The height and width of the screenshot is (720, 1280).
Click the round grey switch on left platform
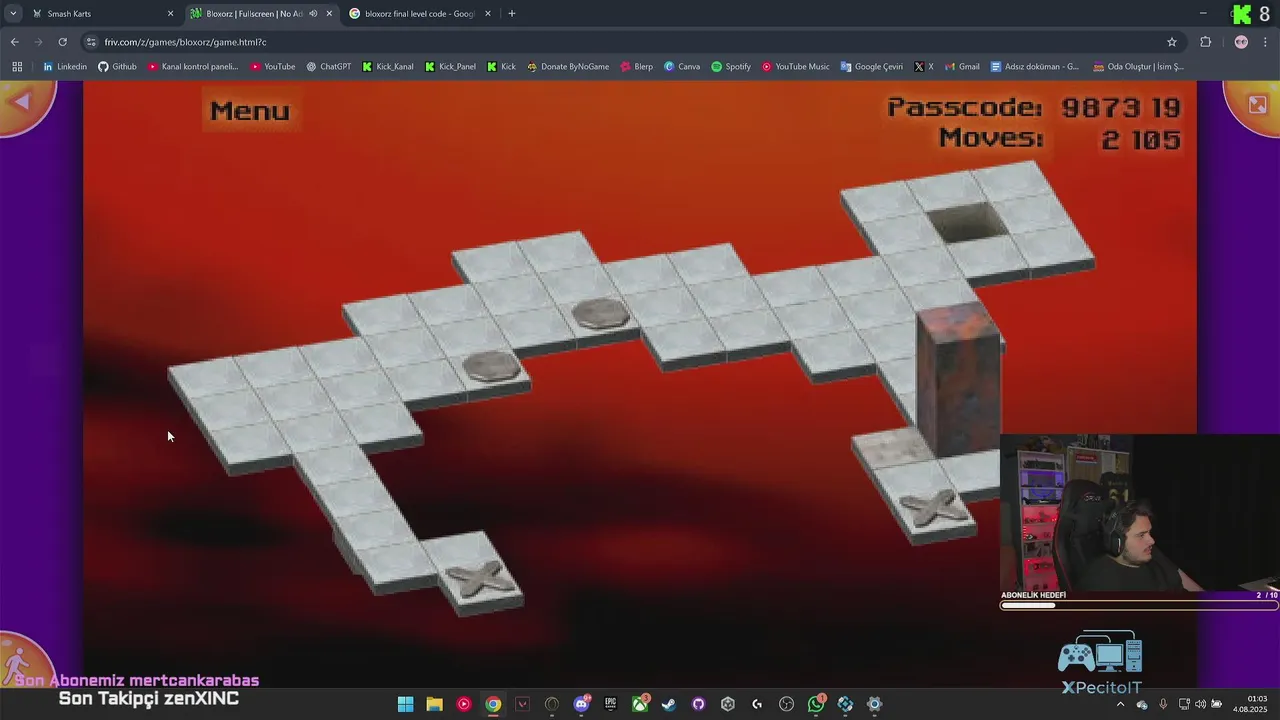click(x=491, y=365)
